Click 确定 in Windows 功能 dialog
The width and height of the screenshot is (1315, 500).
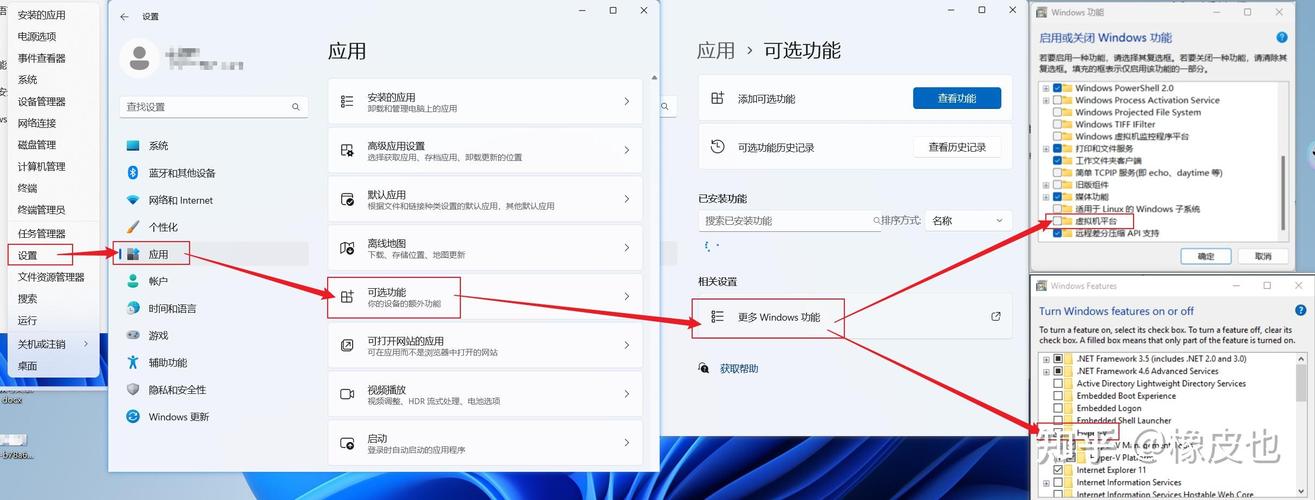(x=1206, y=256)
